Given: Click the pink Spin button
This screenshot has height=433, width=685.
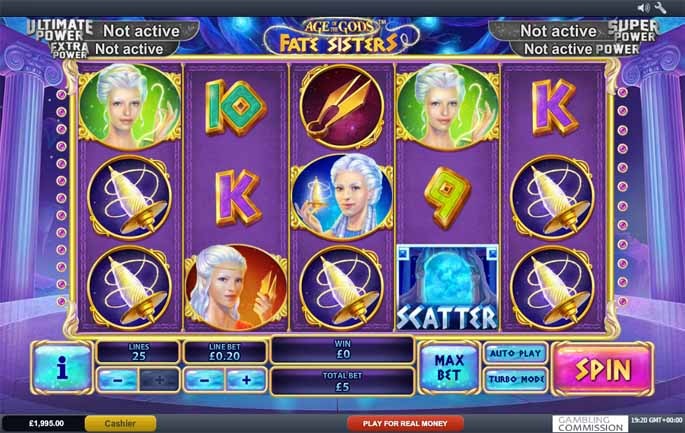Looking at the screenshot, I should coord(603,369).
